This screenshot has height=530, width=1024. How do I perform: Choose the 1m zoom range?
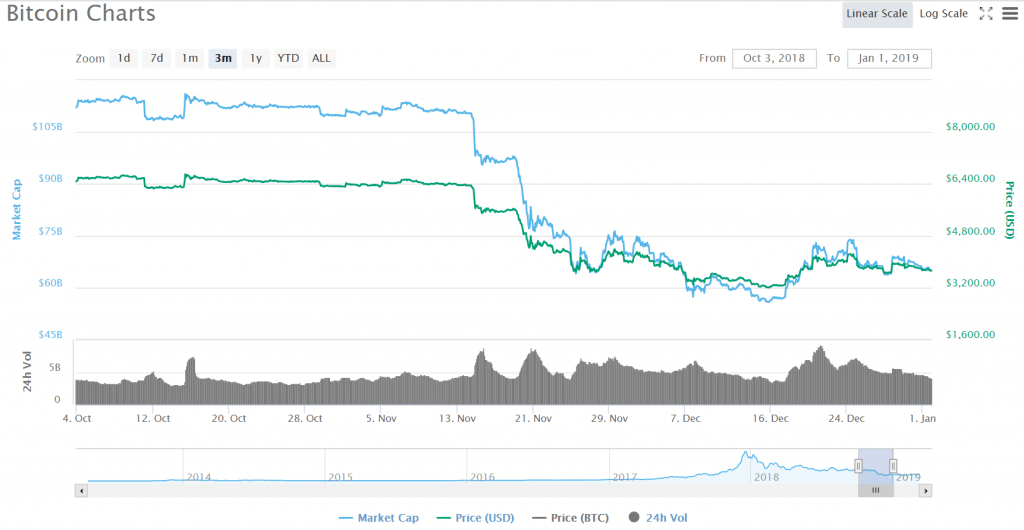(189, 58)
